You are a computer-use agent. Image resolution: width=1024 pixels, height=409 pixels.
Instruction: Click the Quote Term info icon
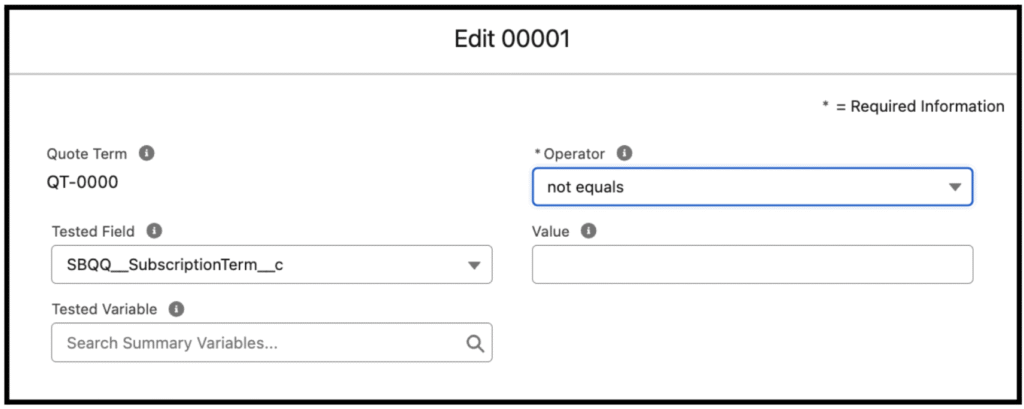[147, 154]
